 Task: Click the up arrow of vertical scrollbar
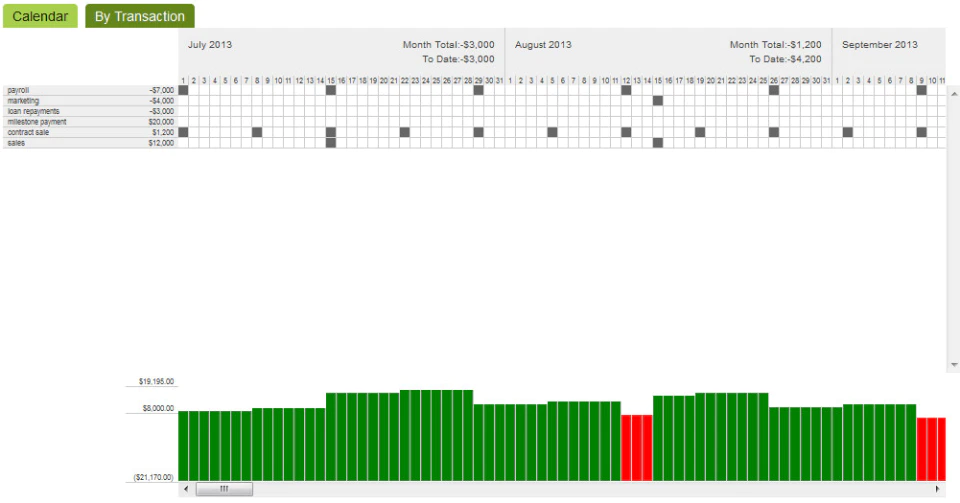tap(954, 94)
